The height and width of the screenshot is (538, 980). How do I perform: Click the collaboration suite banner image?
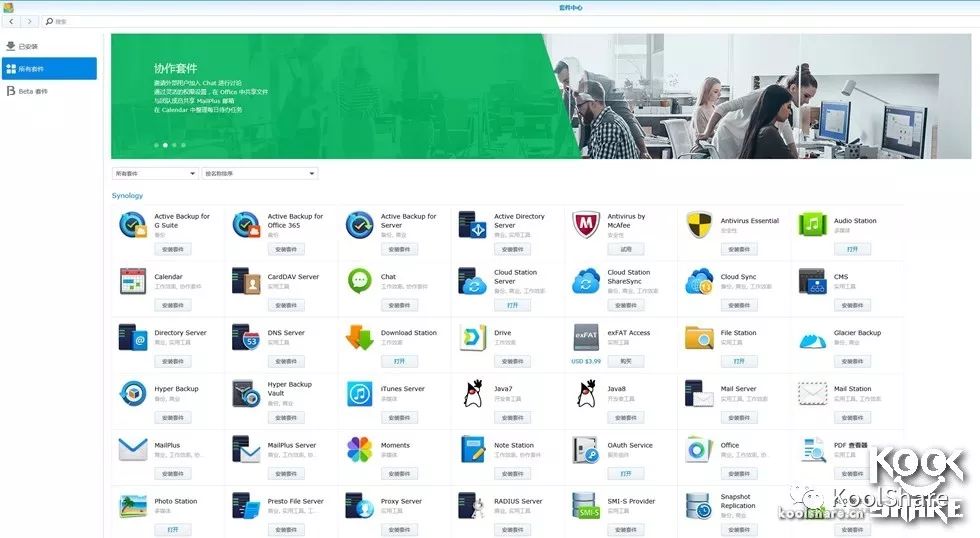541,96
